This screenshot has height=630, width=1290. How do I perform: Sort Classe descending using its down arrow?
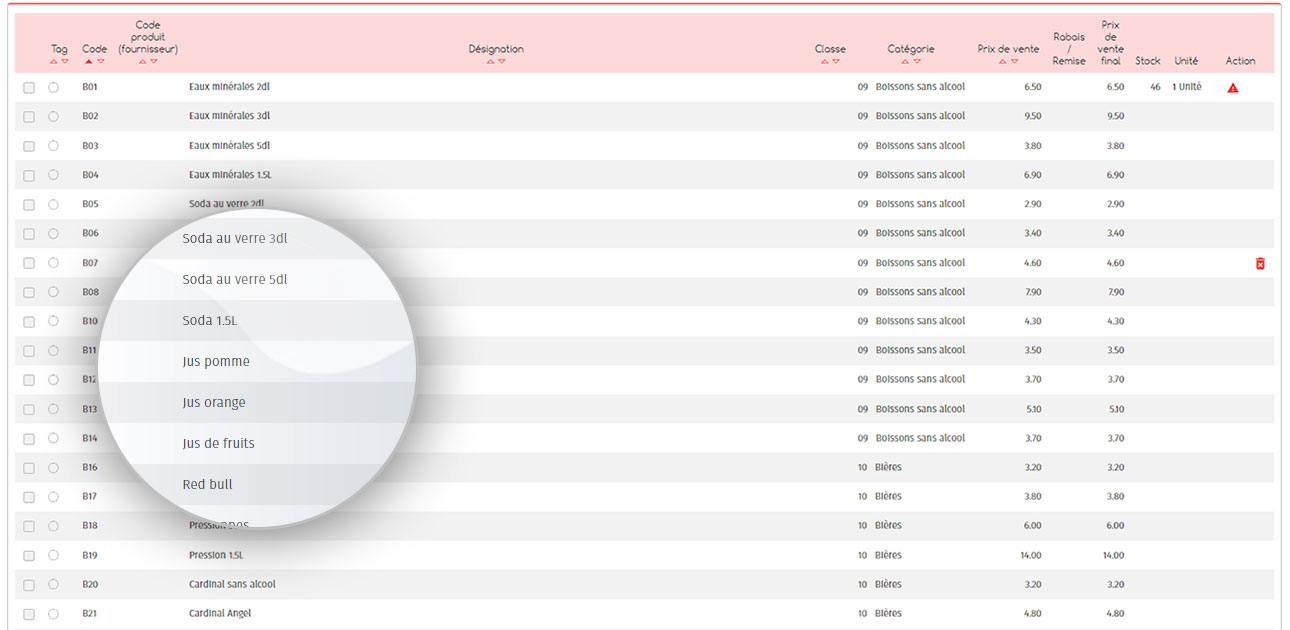point(836,62)
